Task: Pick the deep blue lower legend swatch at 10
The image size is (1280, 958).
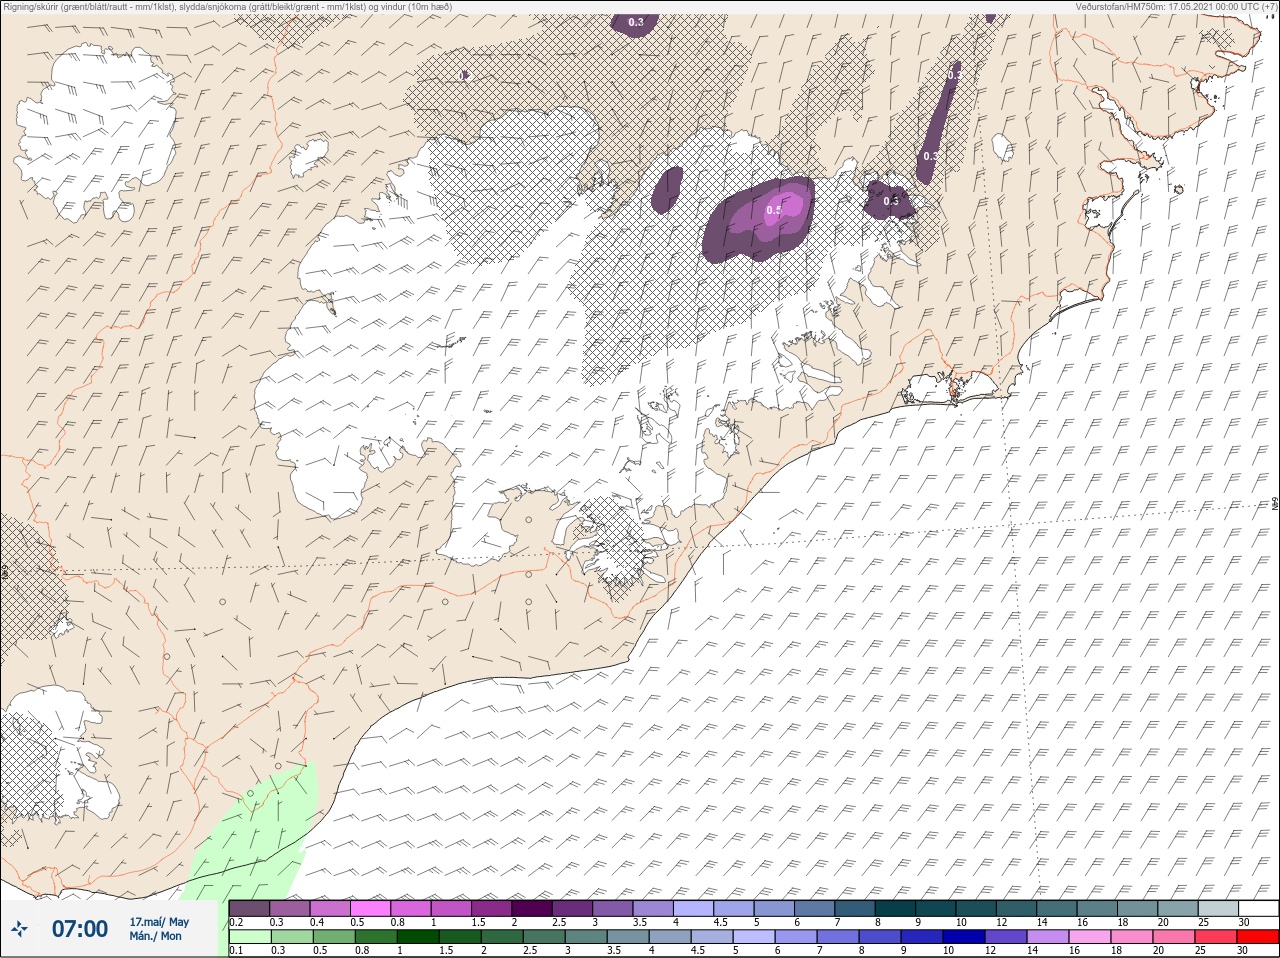Action: tap(963, 937)
